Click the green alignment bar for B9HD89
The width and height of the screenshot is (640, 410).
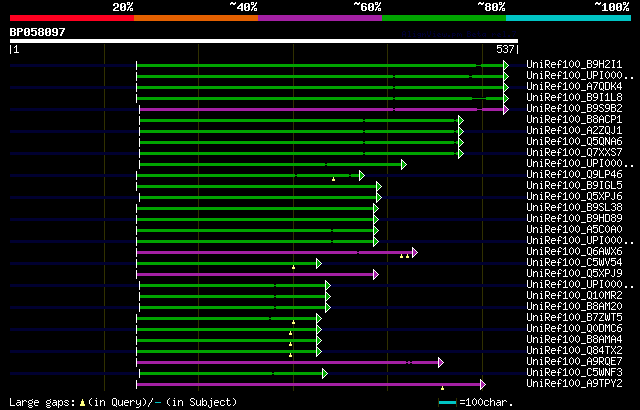tap(255, 219)
